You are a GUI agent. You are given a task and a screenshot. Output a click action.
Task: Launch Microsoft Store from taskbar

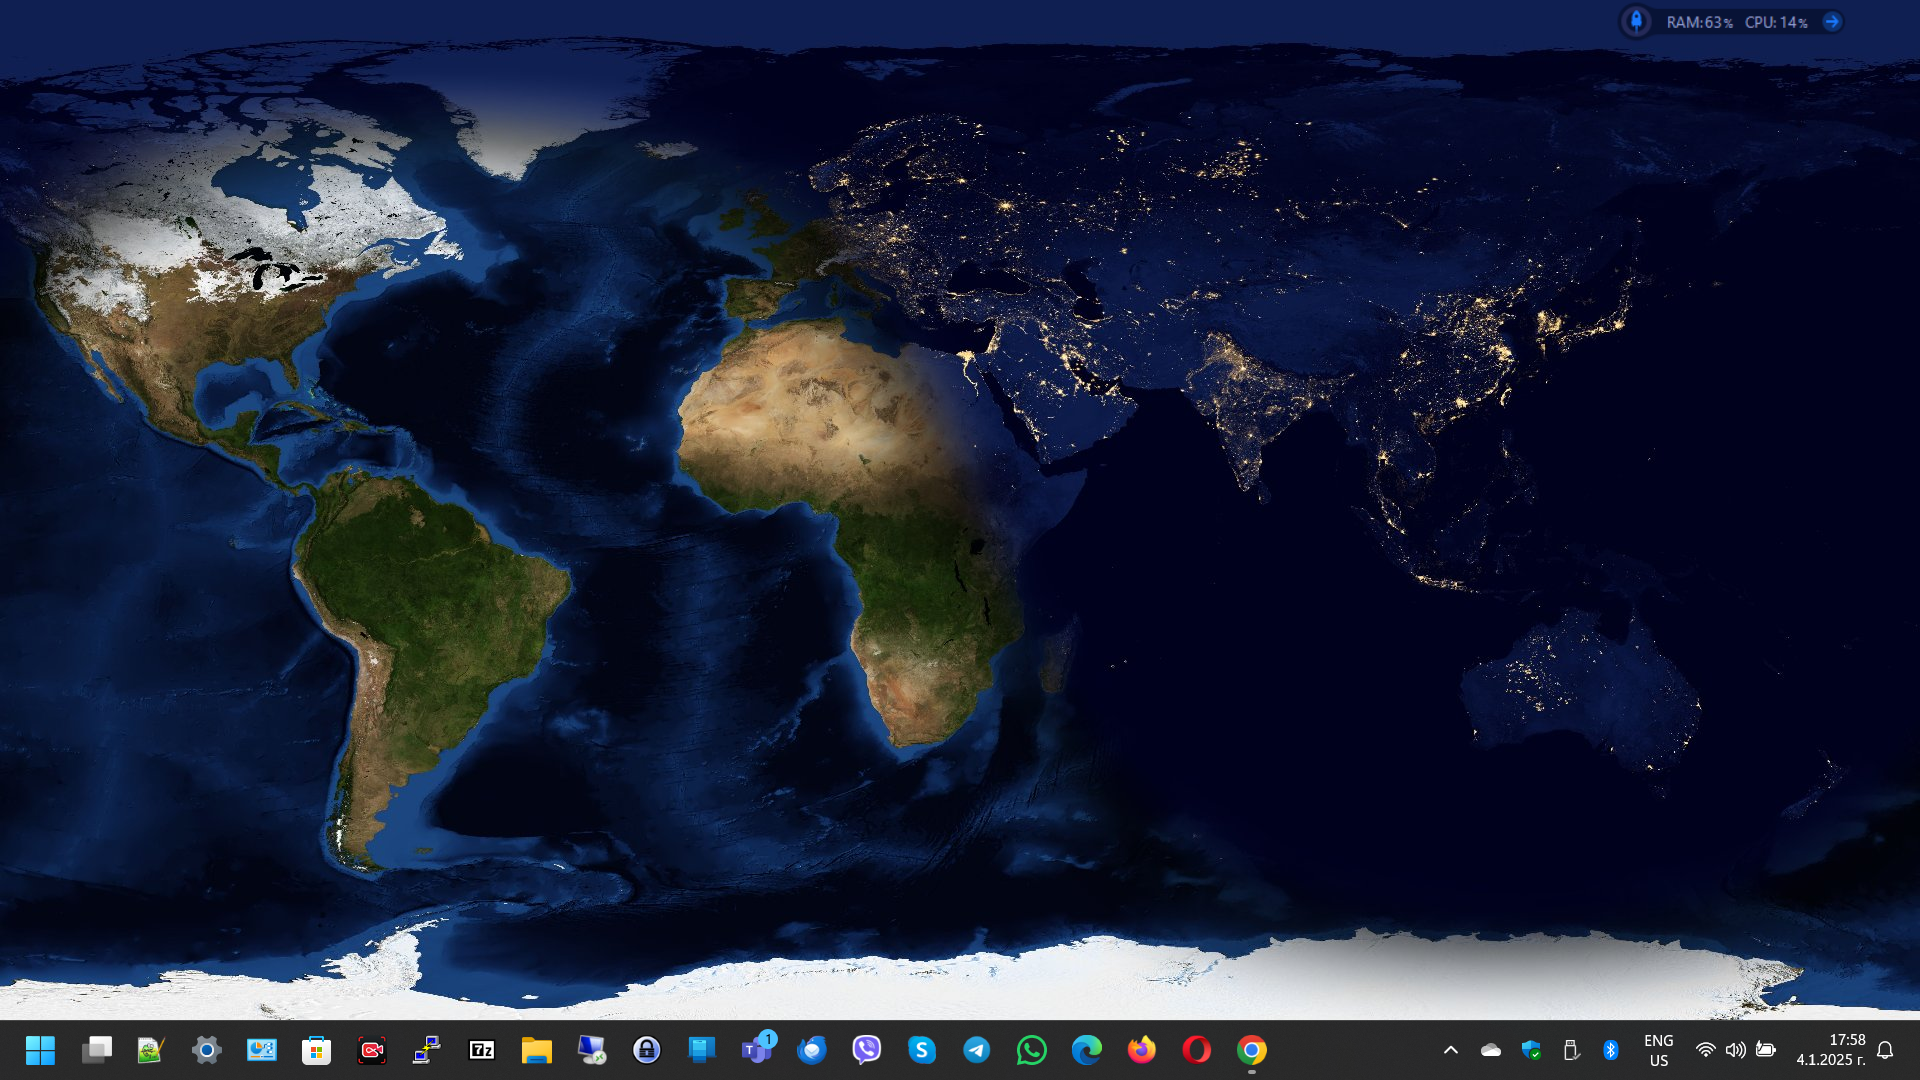point(317,1050)
